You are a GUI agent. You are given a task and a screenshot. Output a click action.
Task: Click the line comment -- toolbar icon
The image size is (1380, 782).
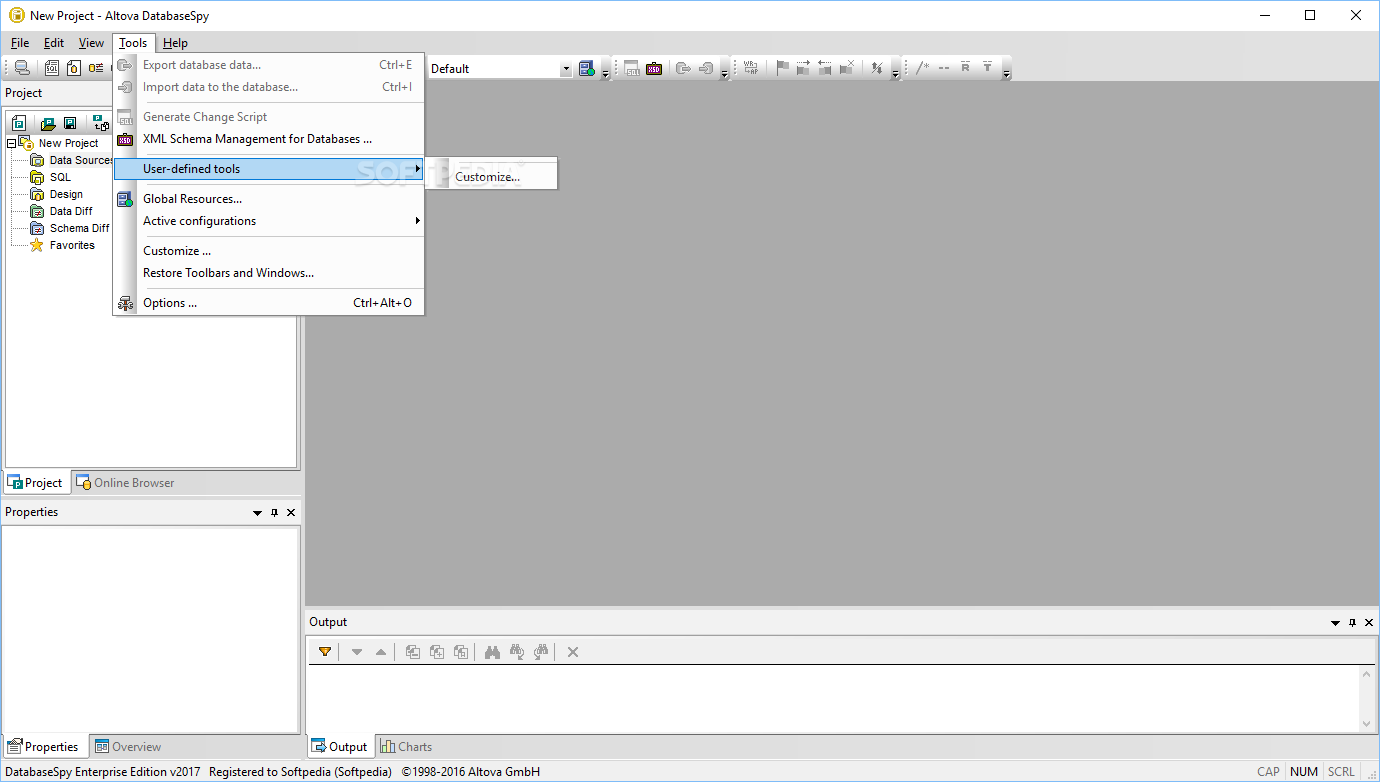pyautogui.click(x=943, y=68)
